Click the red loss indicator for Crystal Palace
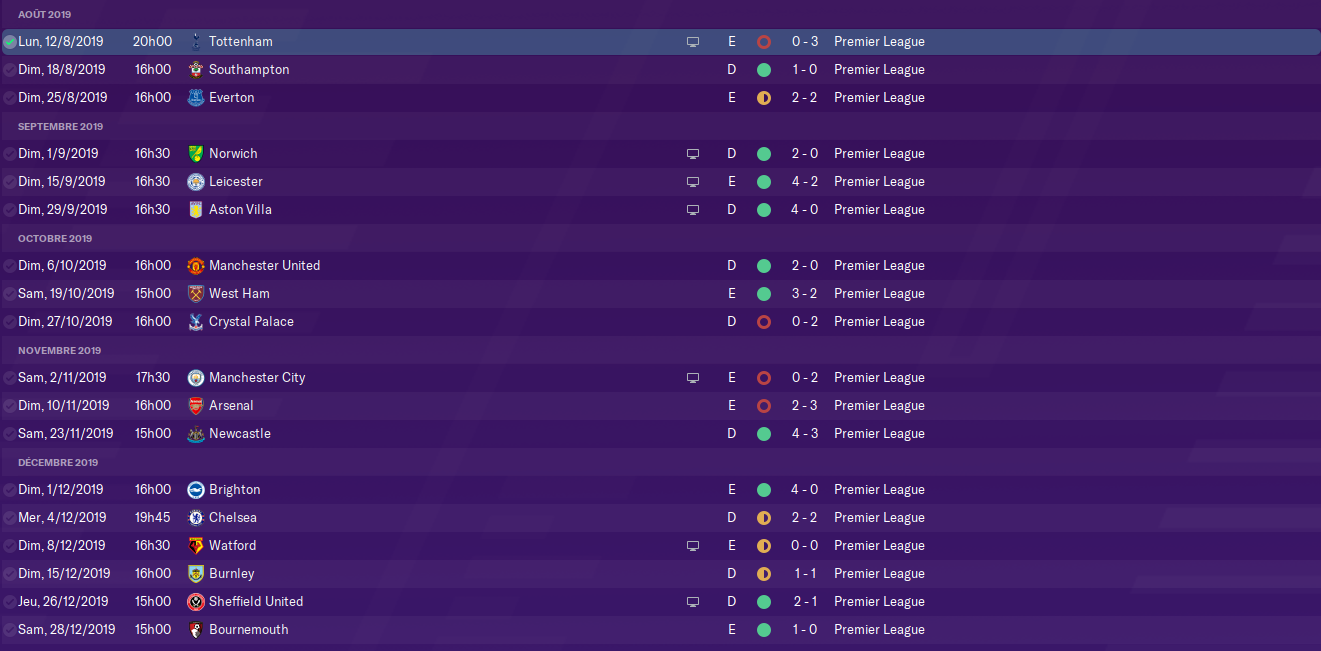Viewport: 1321px width, 651px height. pos(764,322)
